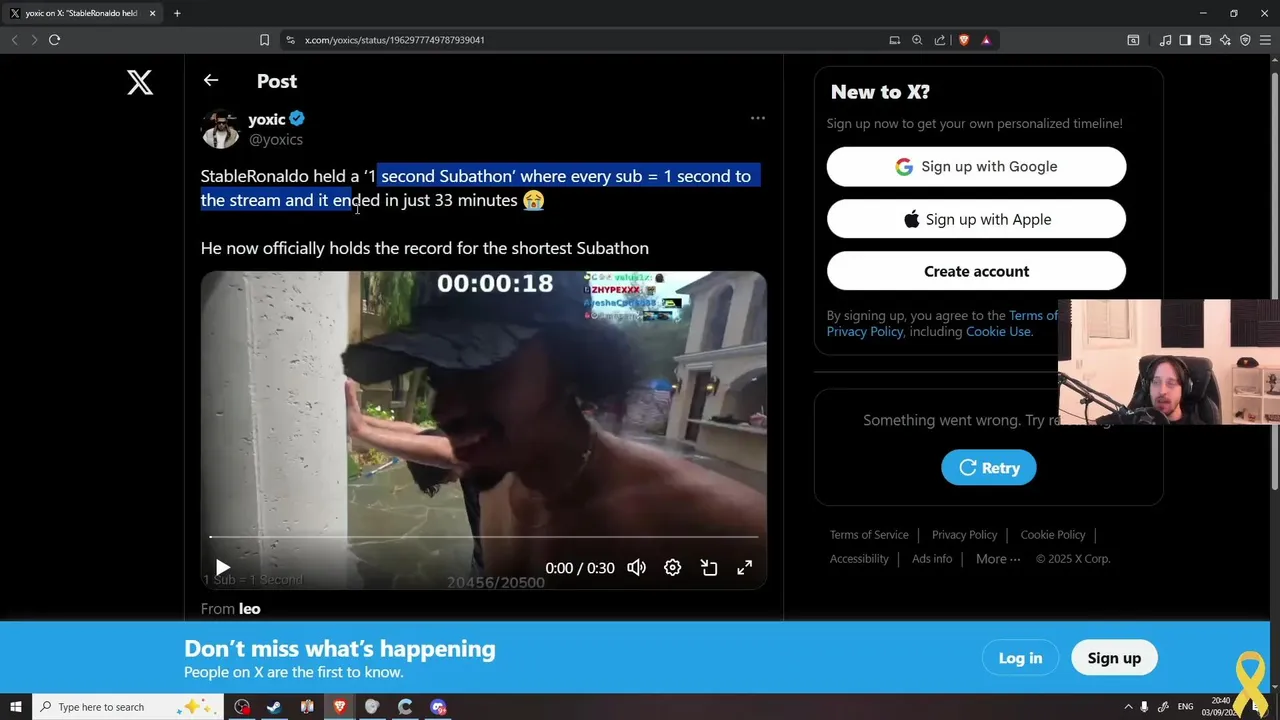Click the Retry button
The image size is (1280, 720).
click(989, 467)
